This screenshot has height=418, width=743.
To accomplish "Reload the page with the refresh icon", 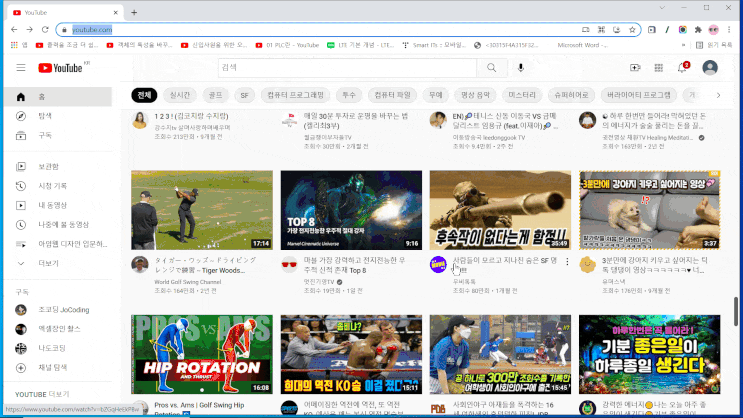I will point(45,29).
